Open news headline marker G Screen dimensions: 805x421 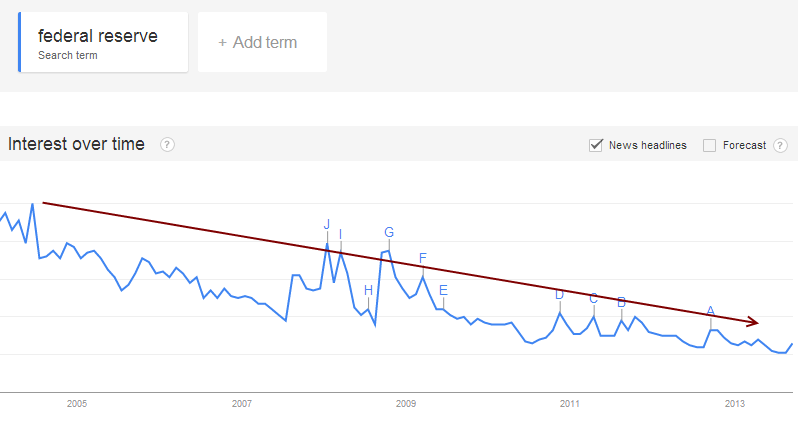point(389,232)
